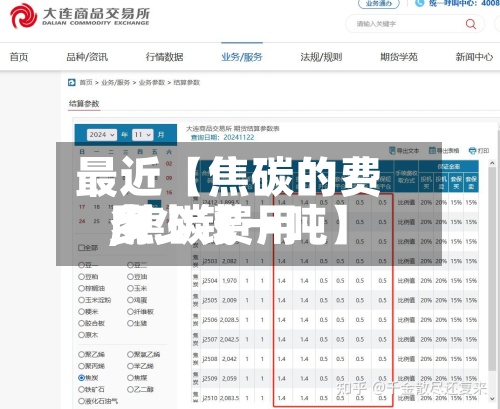The width and height of the screenshot is (500, 409).
Task: Click settlement price 1,970
Action: tap(230, 281)
